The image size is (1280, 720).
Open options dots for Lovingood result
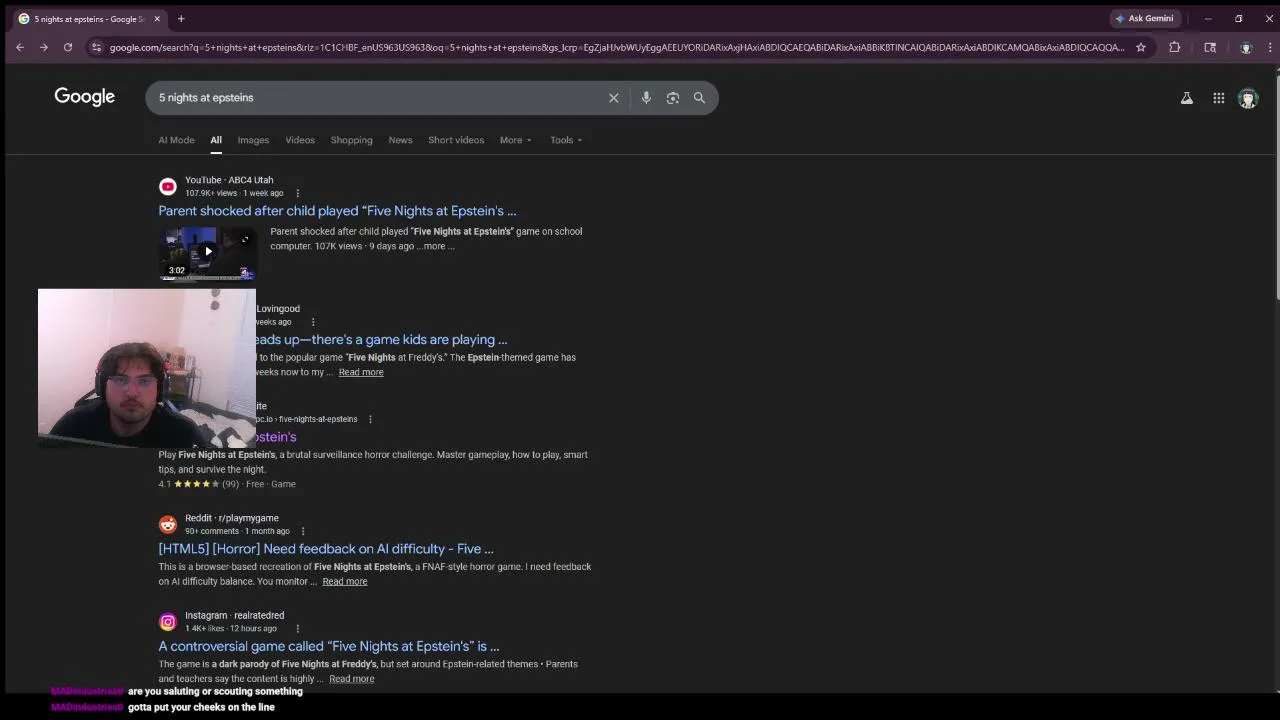click(313, 322)
